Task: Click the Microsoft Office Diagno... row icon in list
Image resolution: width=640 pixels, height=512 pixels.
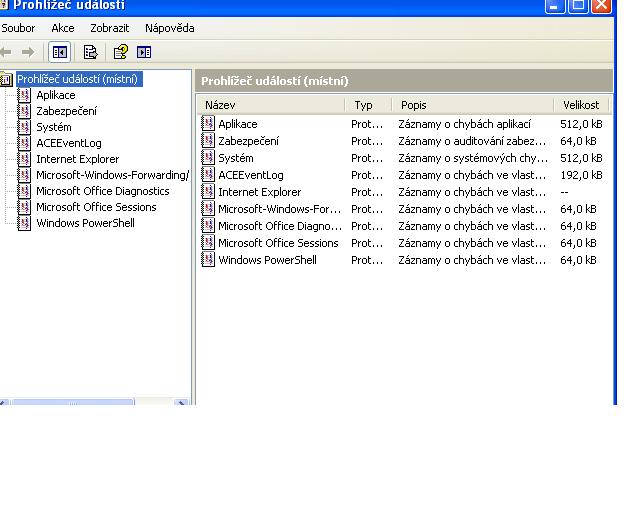Action: tap(208, 226)
